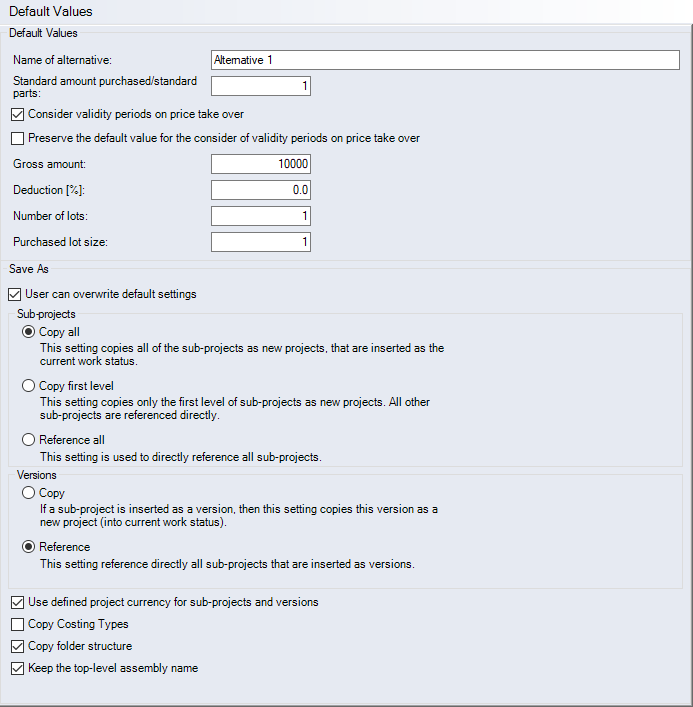Click the Number of lots field
Screen dimensions: 693x707
click(x=260, y=216)
